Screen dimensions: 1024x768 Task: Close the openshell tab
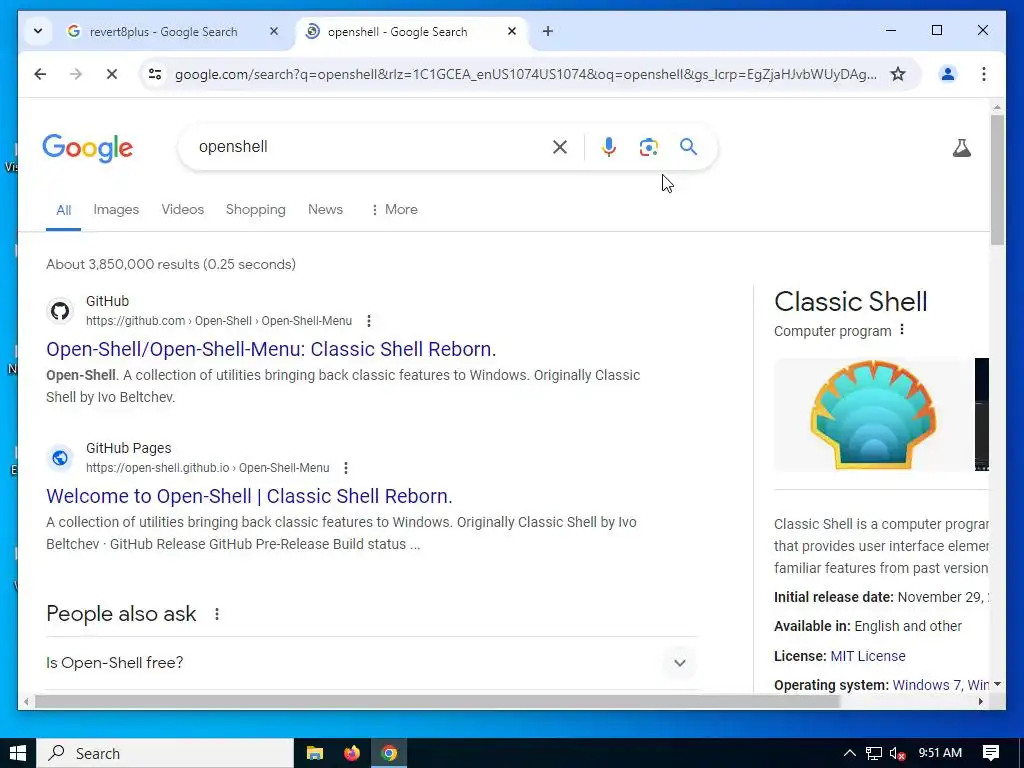click(x=512, y=31)
